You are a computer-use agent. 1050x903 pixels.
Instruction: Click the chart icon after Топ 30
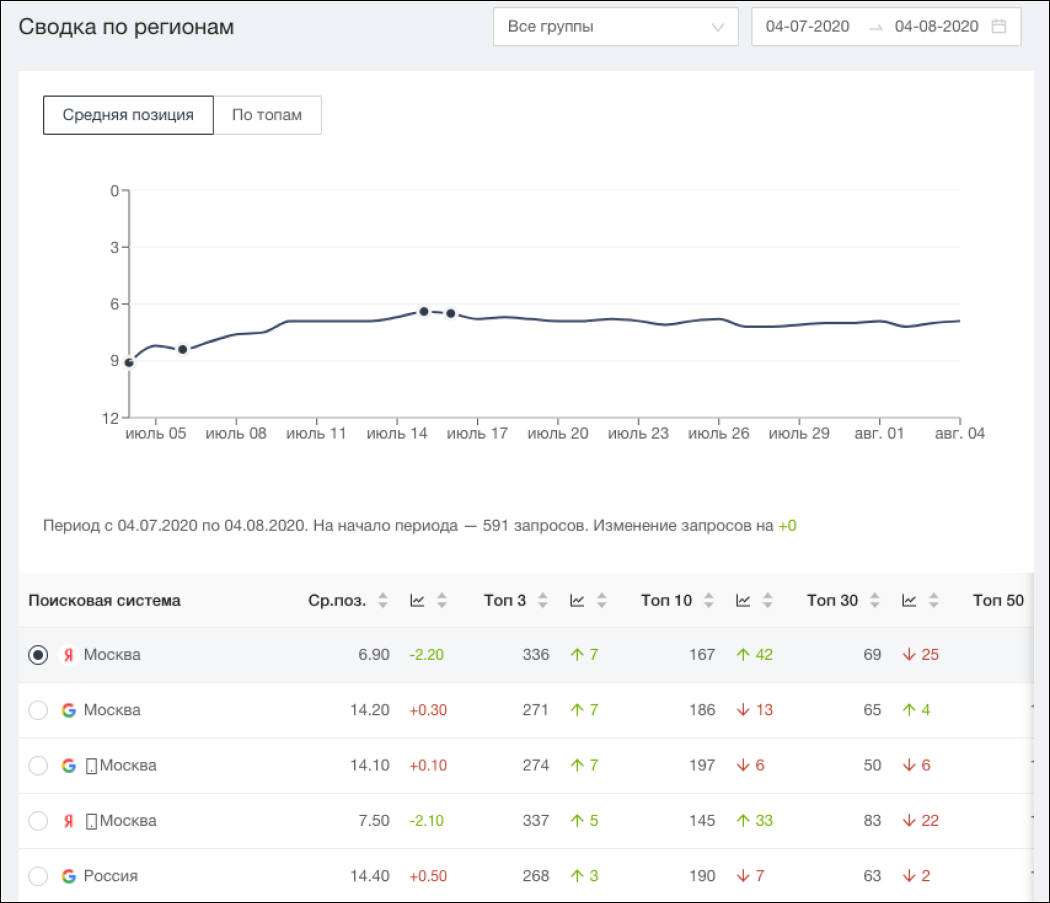[x=910, y=601]
